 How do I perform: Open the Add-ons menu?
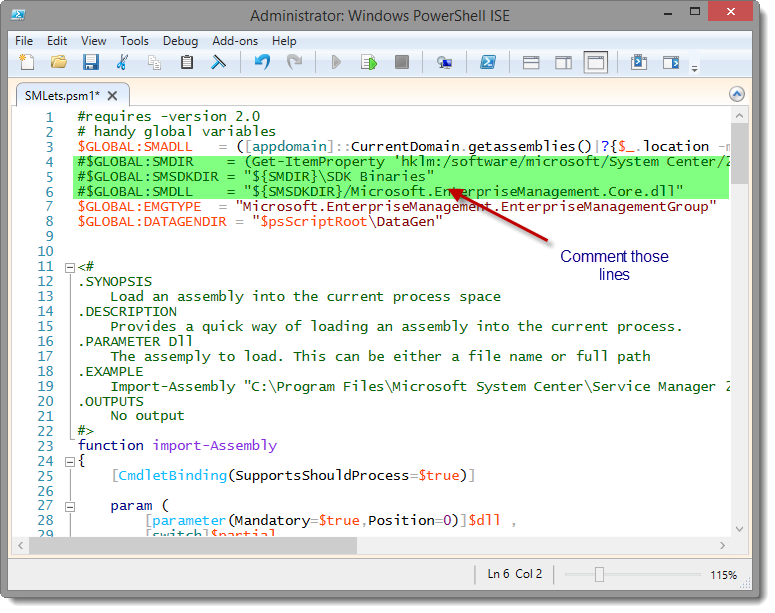235,41
